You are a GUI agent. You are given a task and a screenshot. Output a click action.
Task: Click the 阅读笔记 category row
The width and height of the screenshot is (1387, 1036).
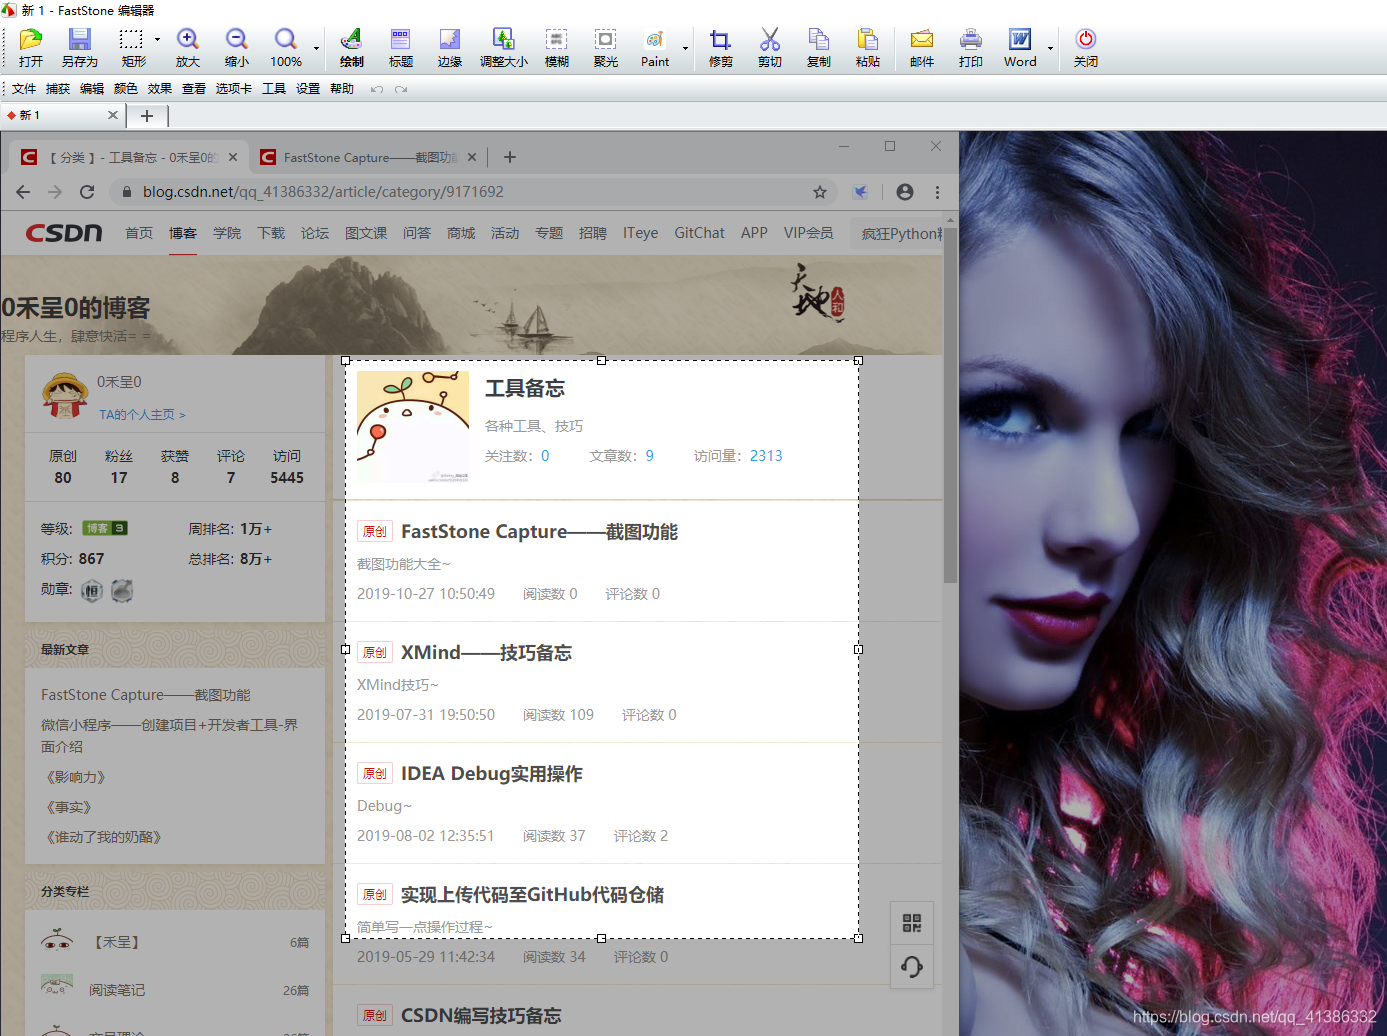175,990
